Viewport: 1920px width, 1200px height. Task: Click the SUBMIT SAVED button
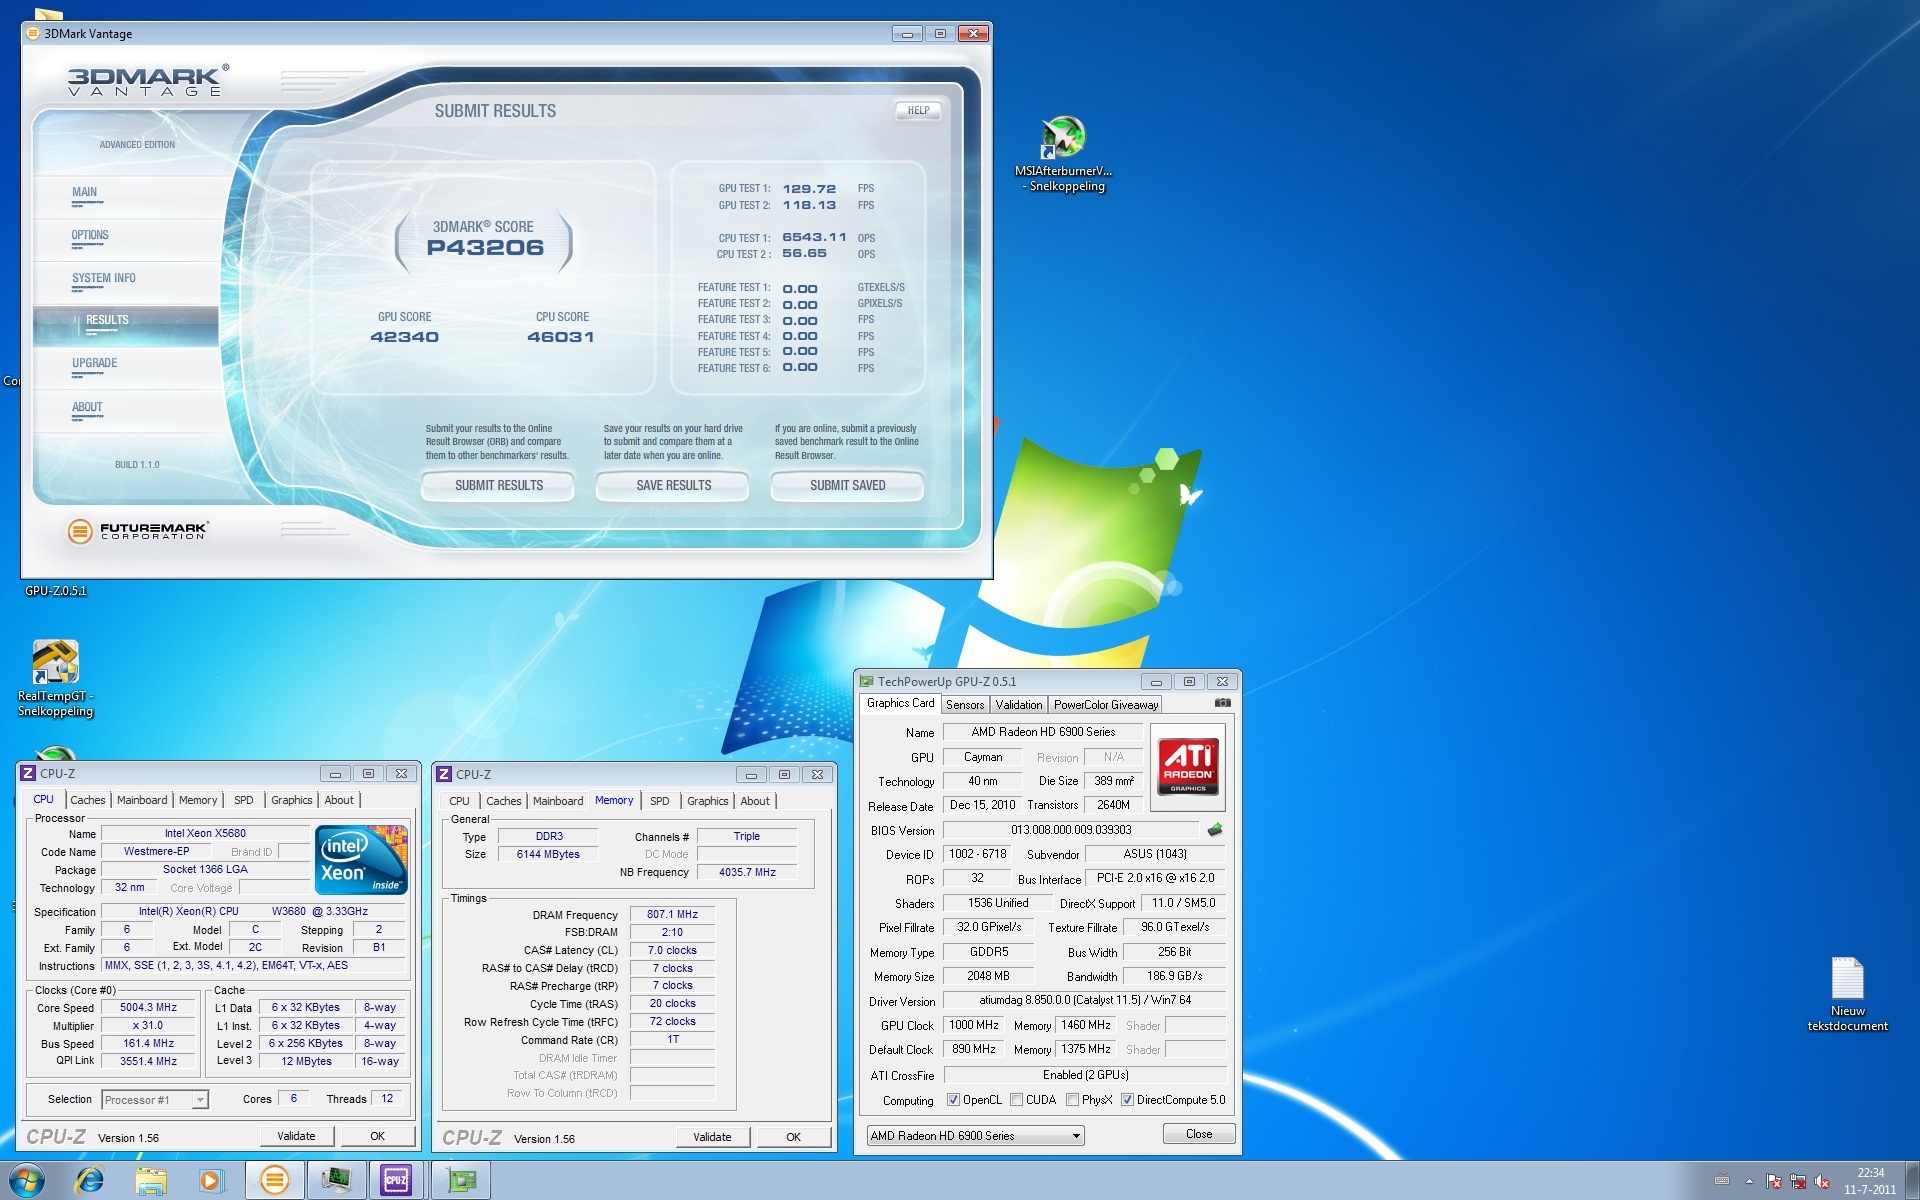click(848, 486)
